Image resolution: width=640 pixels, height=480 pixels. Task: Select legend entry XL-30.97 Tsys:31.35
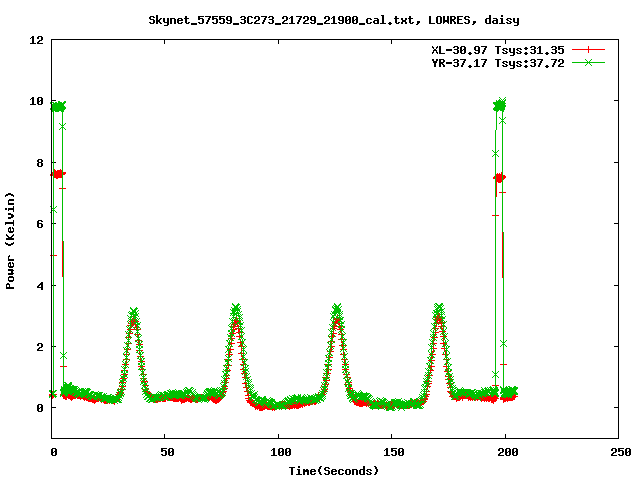pos(498,50)
